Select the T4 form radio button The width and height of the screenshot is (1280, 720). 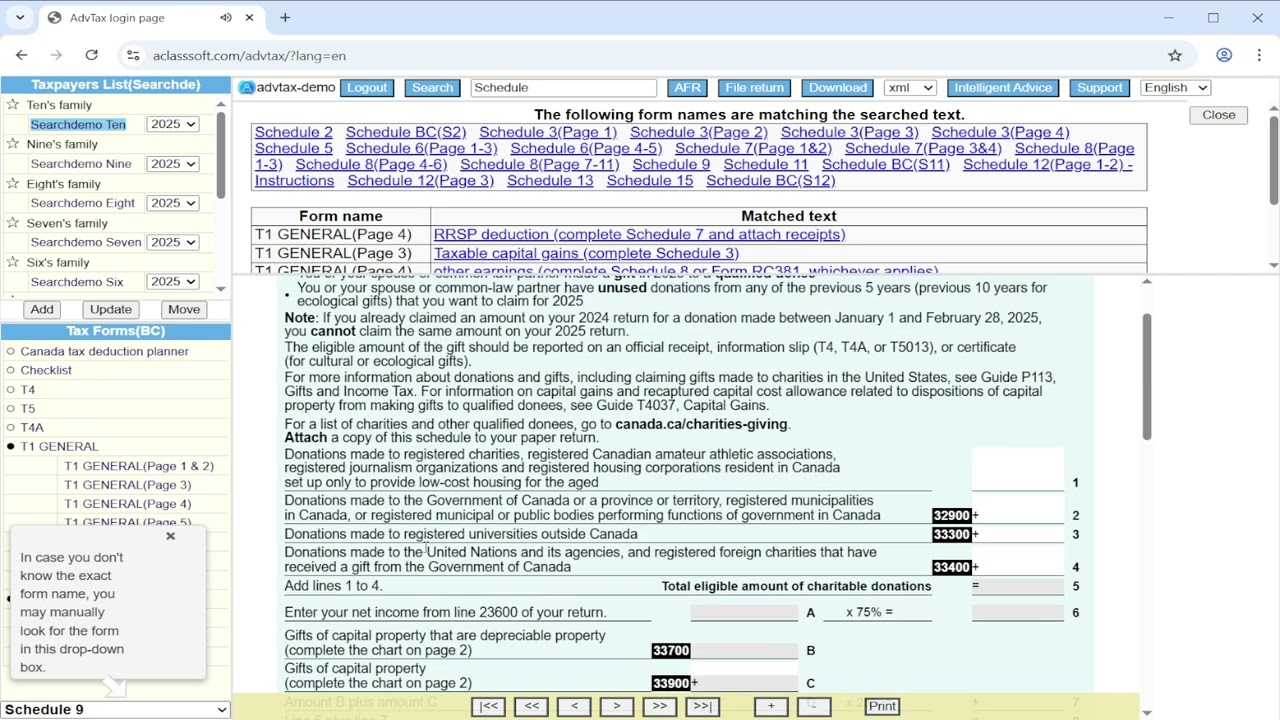pos(10,390)
